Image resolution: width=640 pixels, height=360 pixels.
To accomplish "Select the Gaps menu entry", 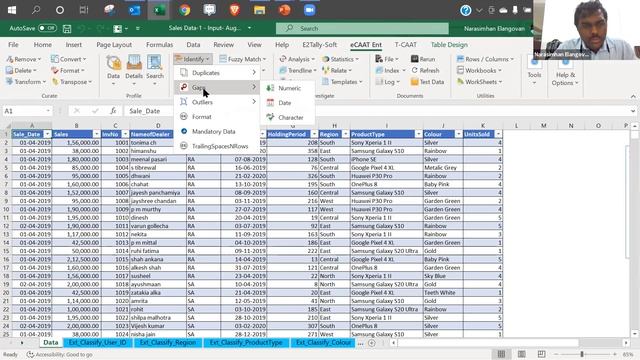I will [218, 87].
